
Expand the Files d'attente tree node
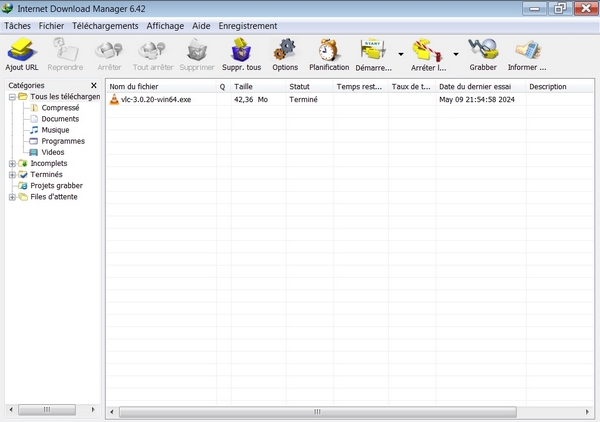[x=12, y=197]
